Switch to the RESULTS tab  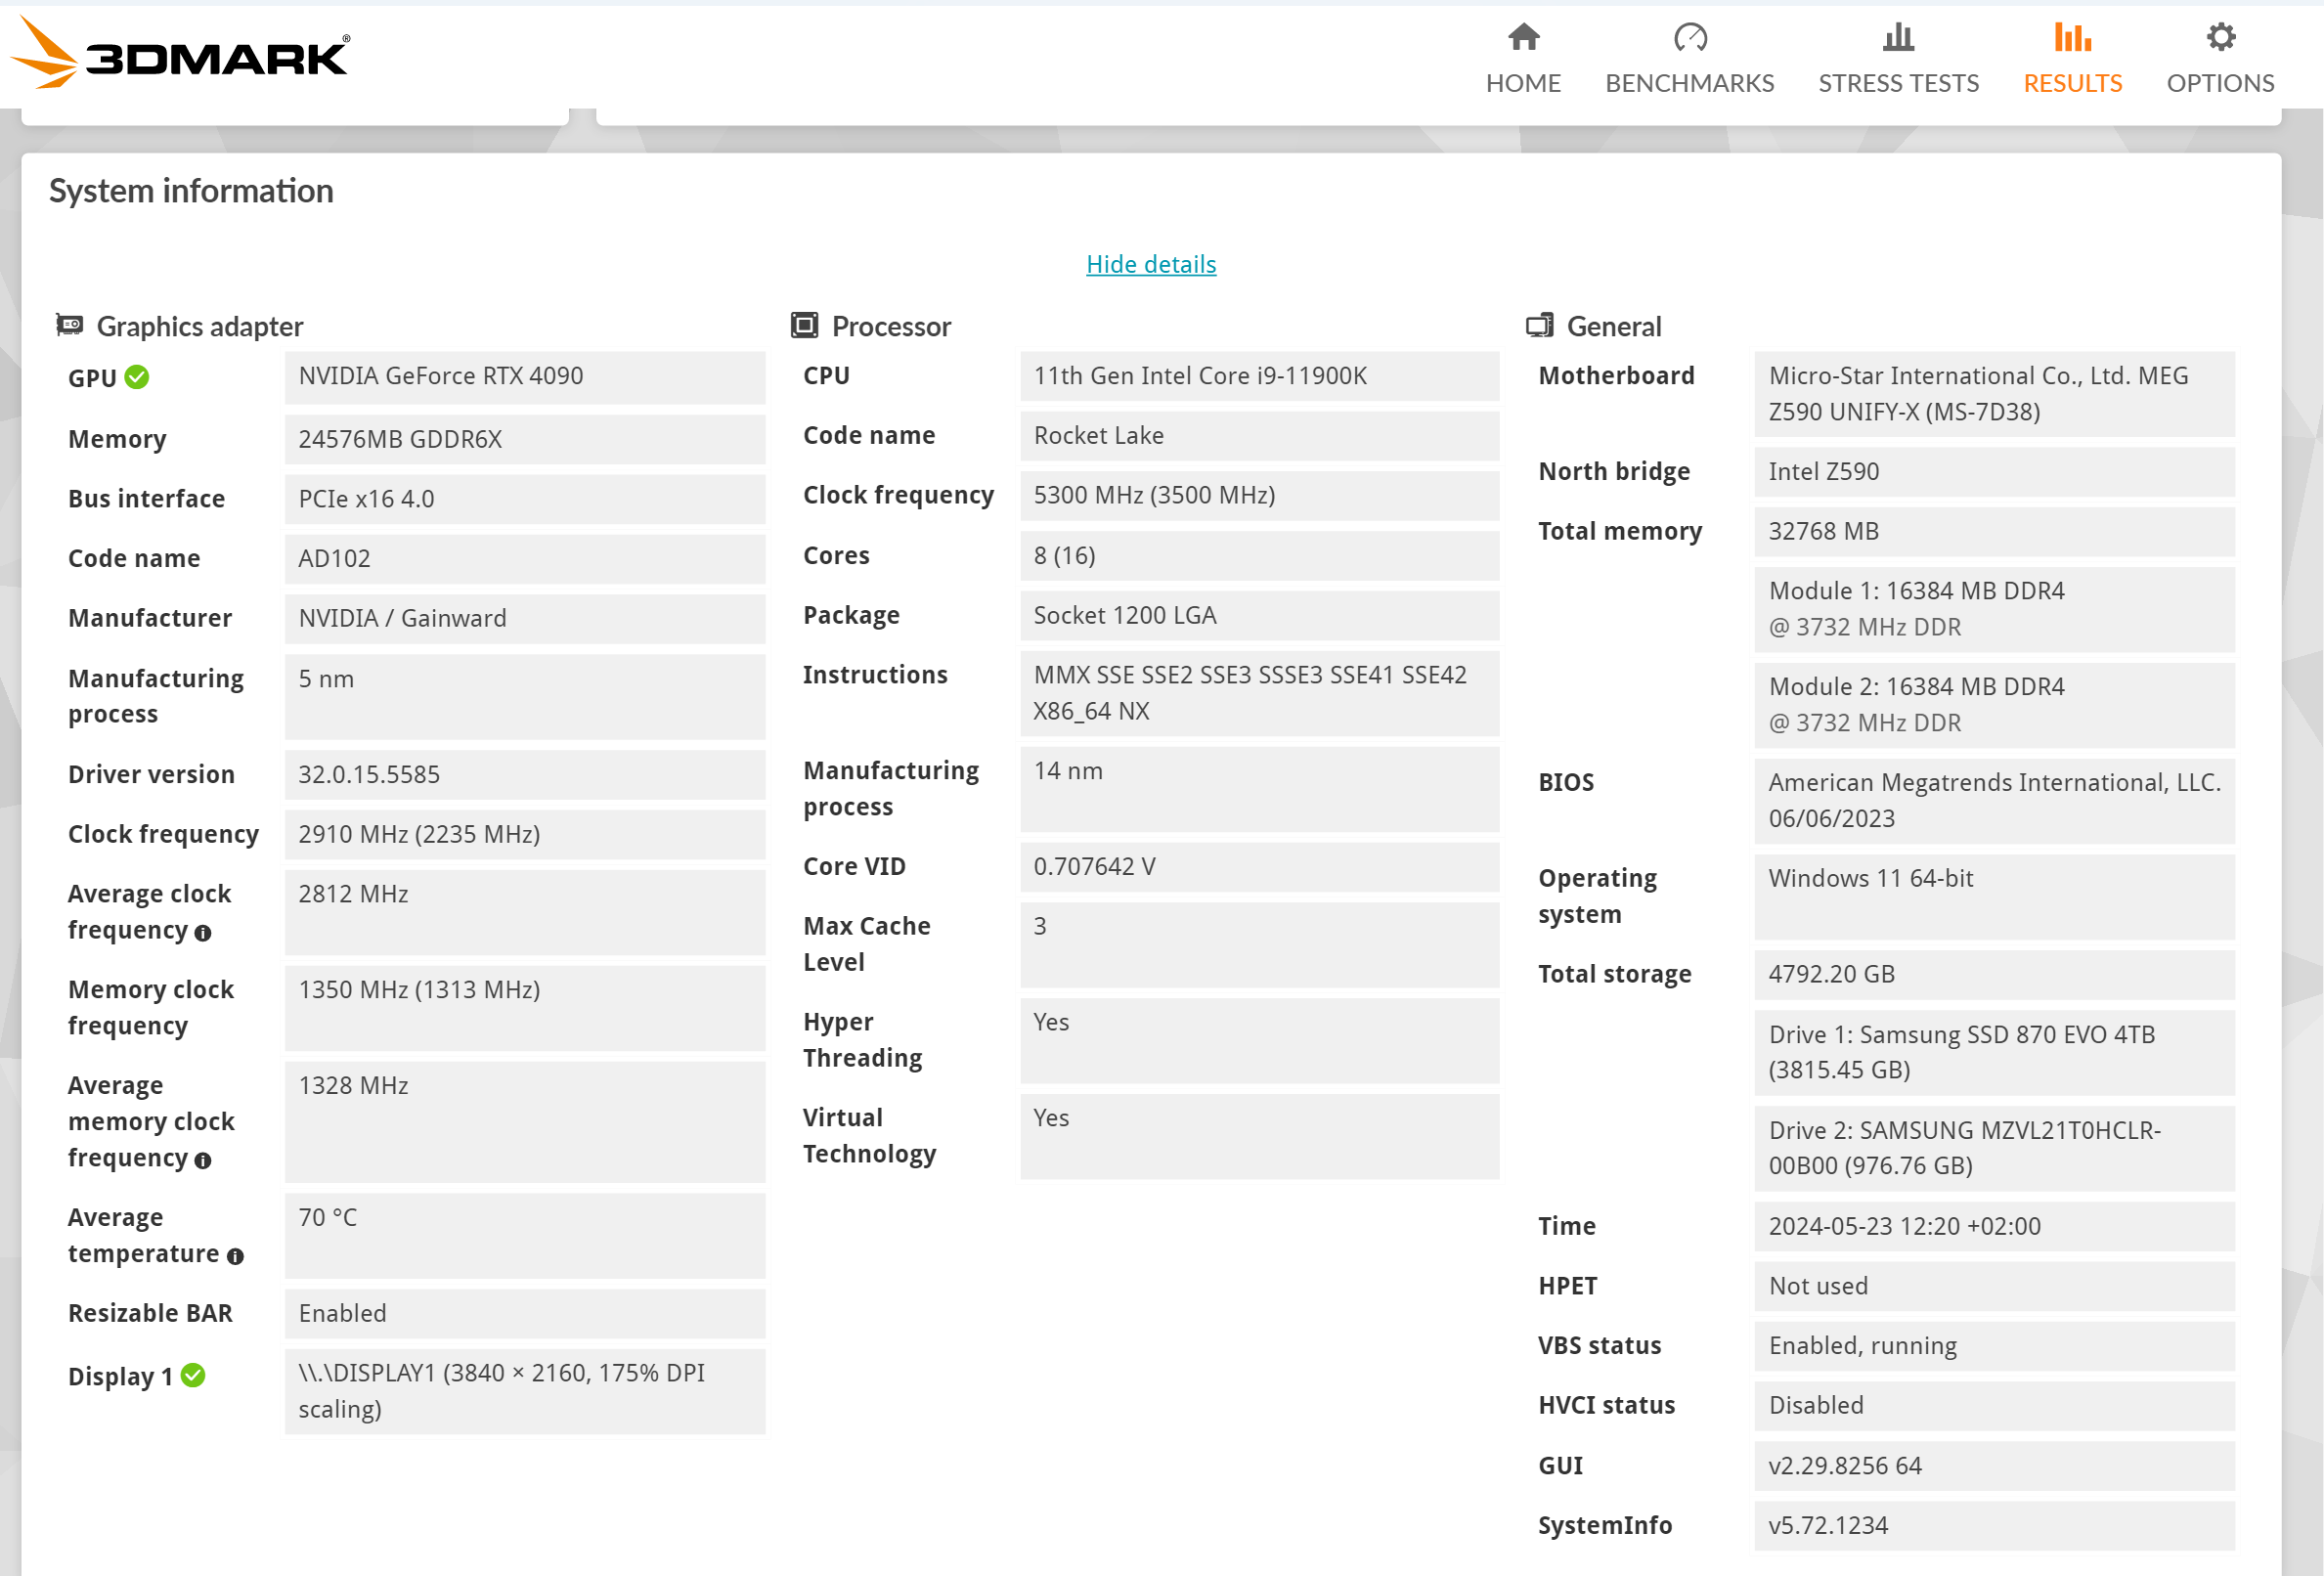tap(2072, 83)
